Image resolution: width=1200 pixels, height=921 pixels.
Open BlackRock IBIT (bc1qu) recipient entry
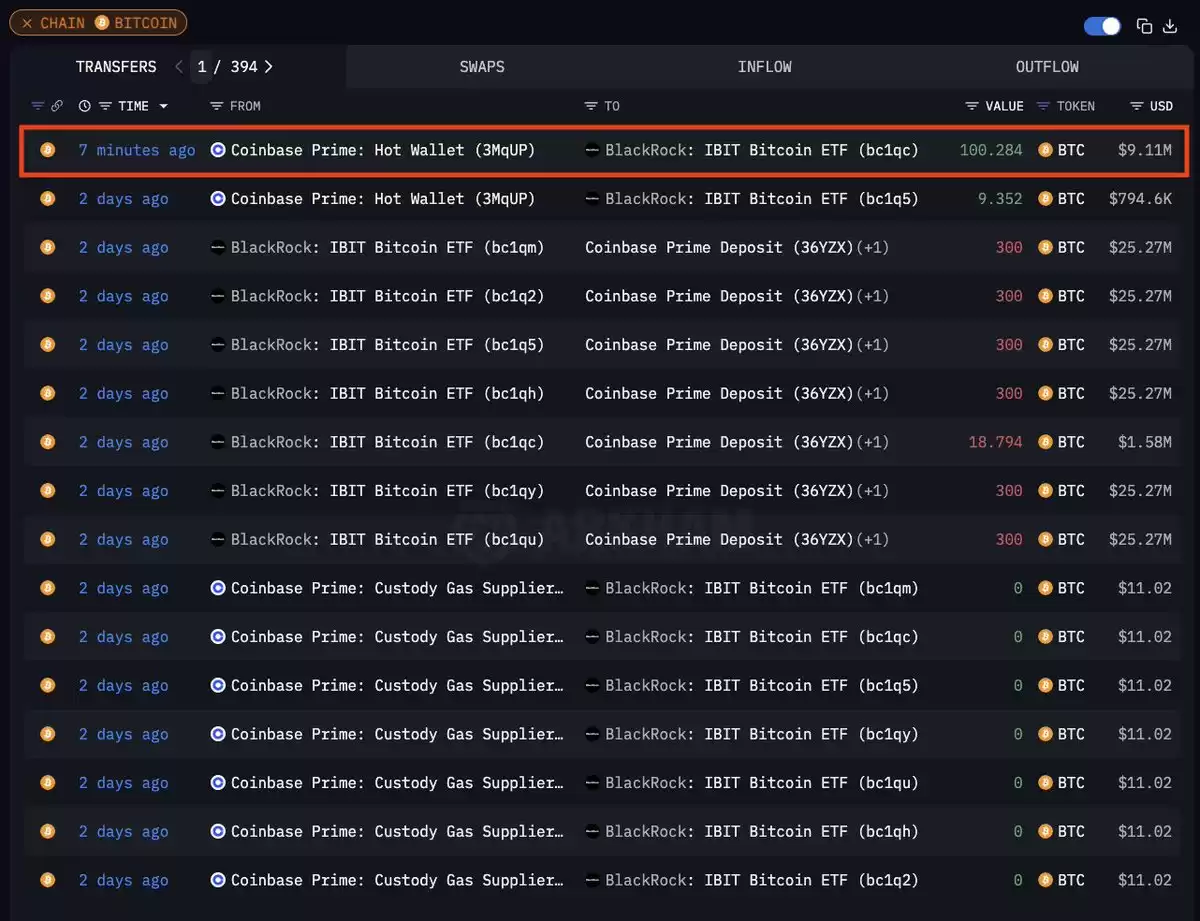pos(762,783)
